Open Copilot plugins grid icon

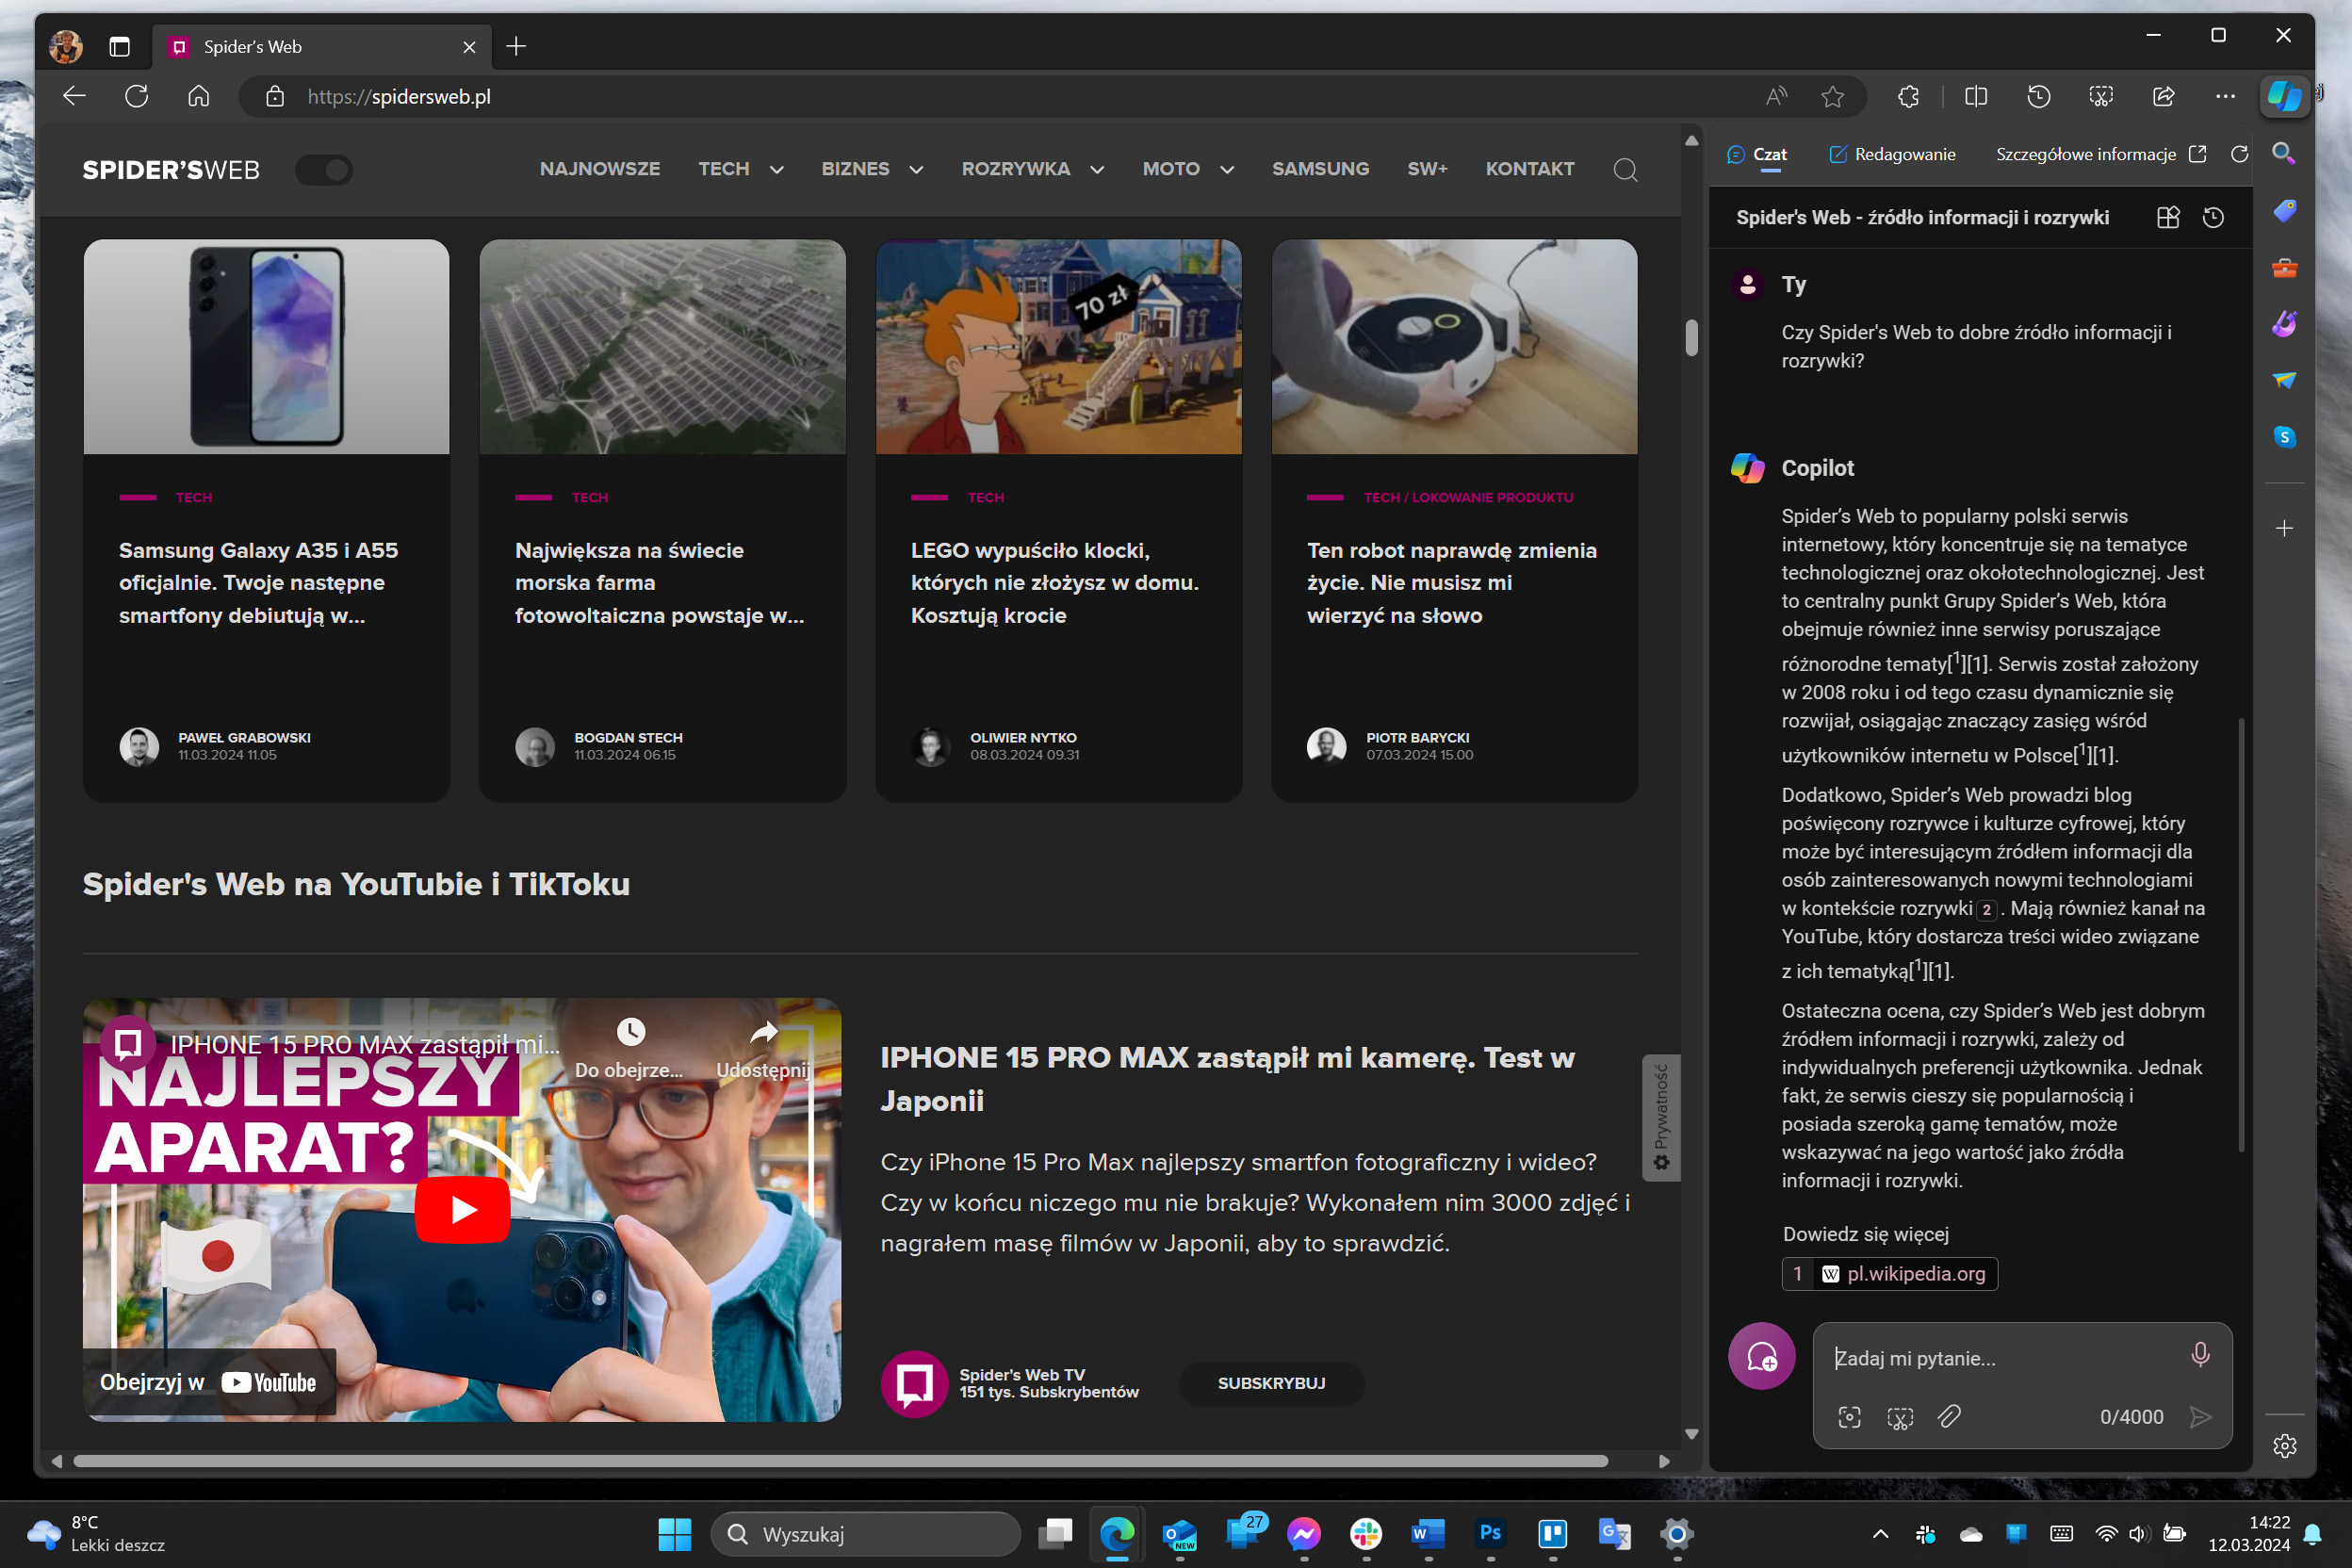[x=2167, y=217]
